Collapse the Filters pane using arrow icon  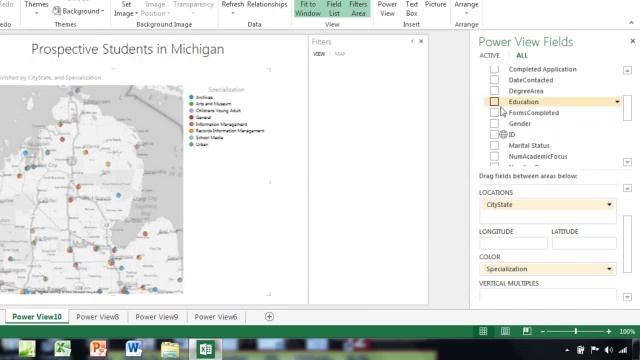(x=412, y=41)
